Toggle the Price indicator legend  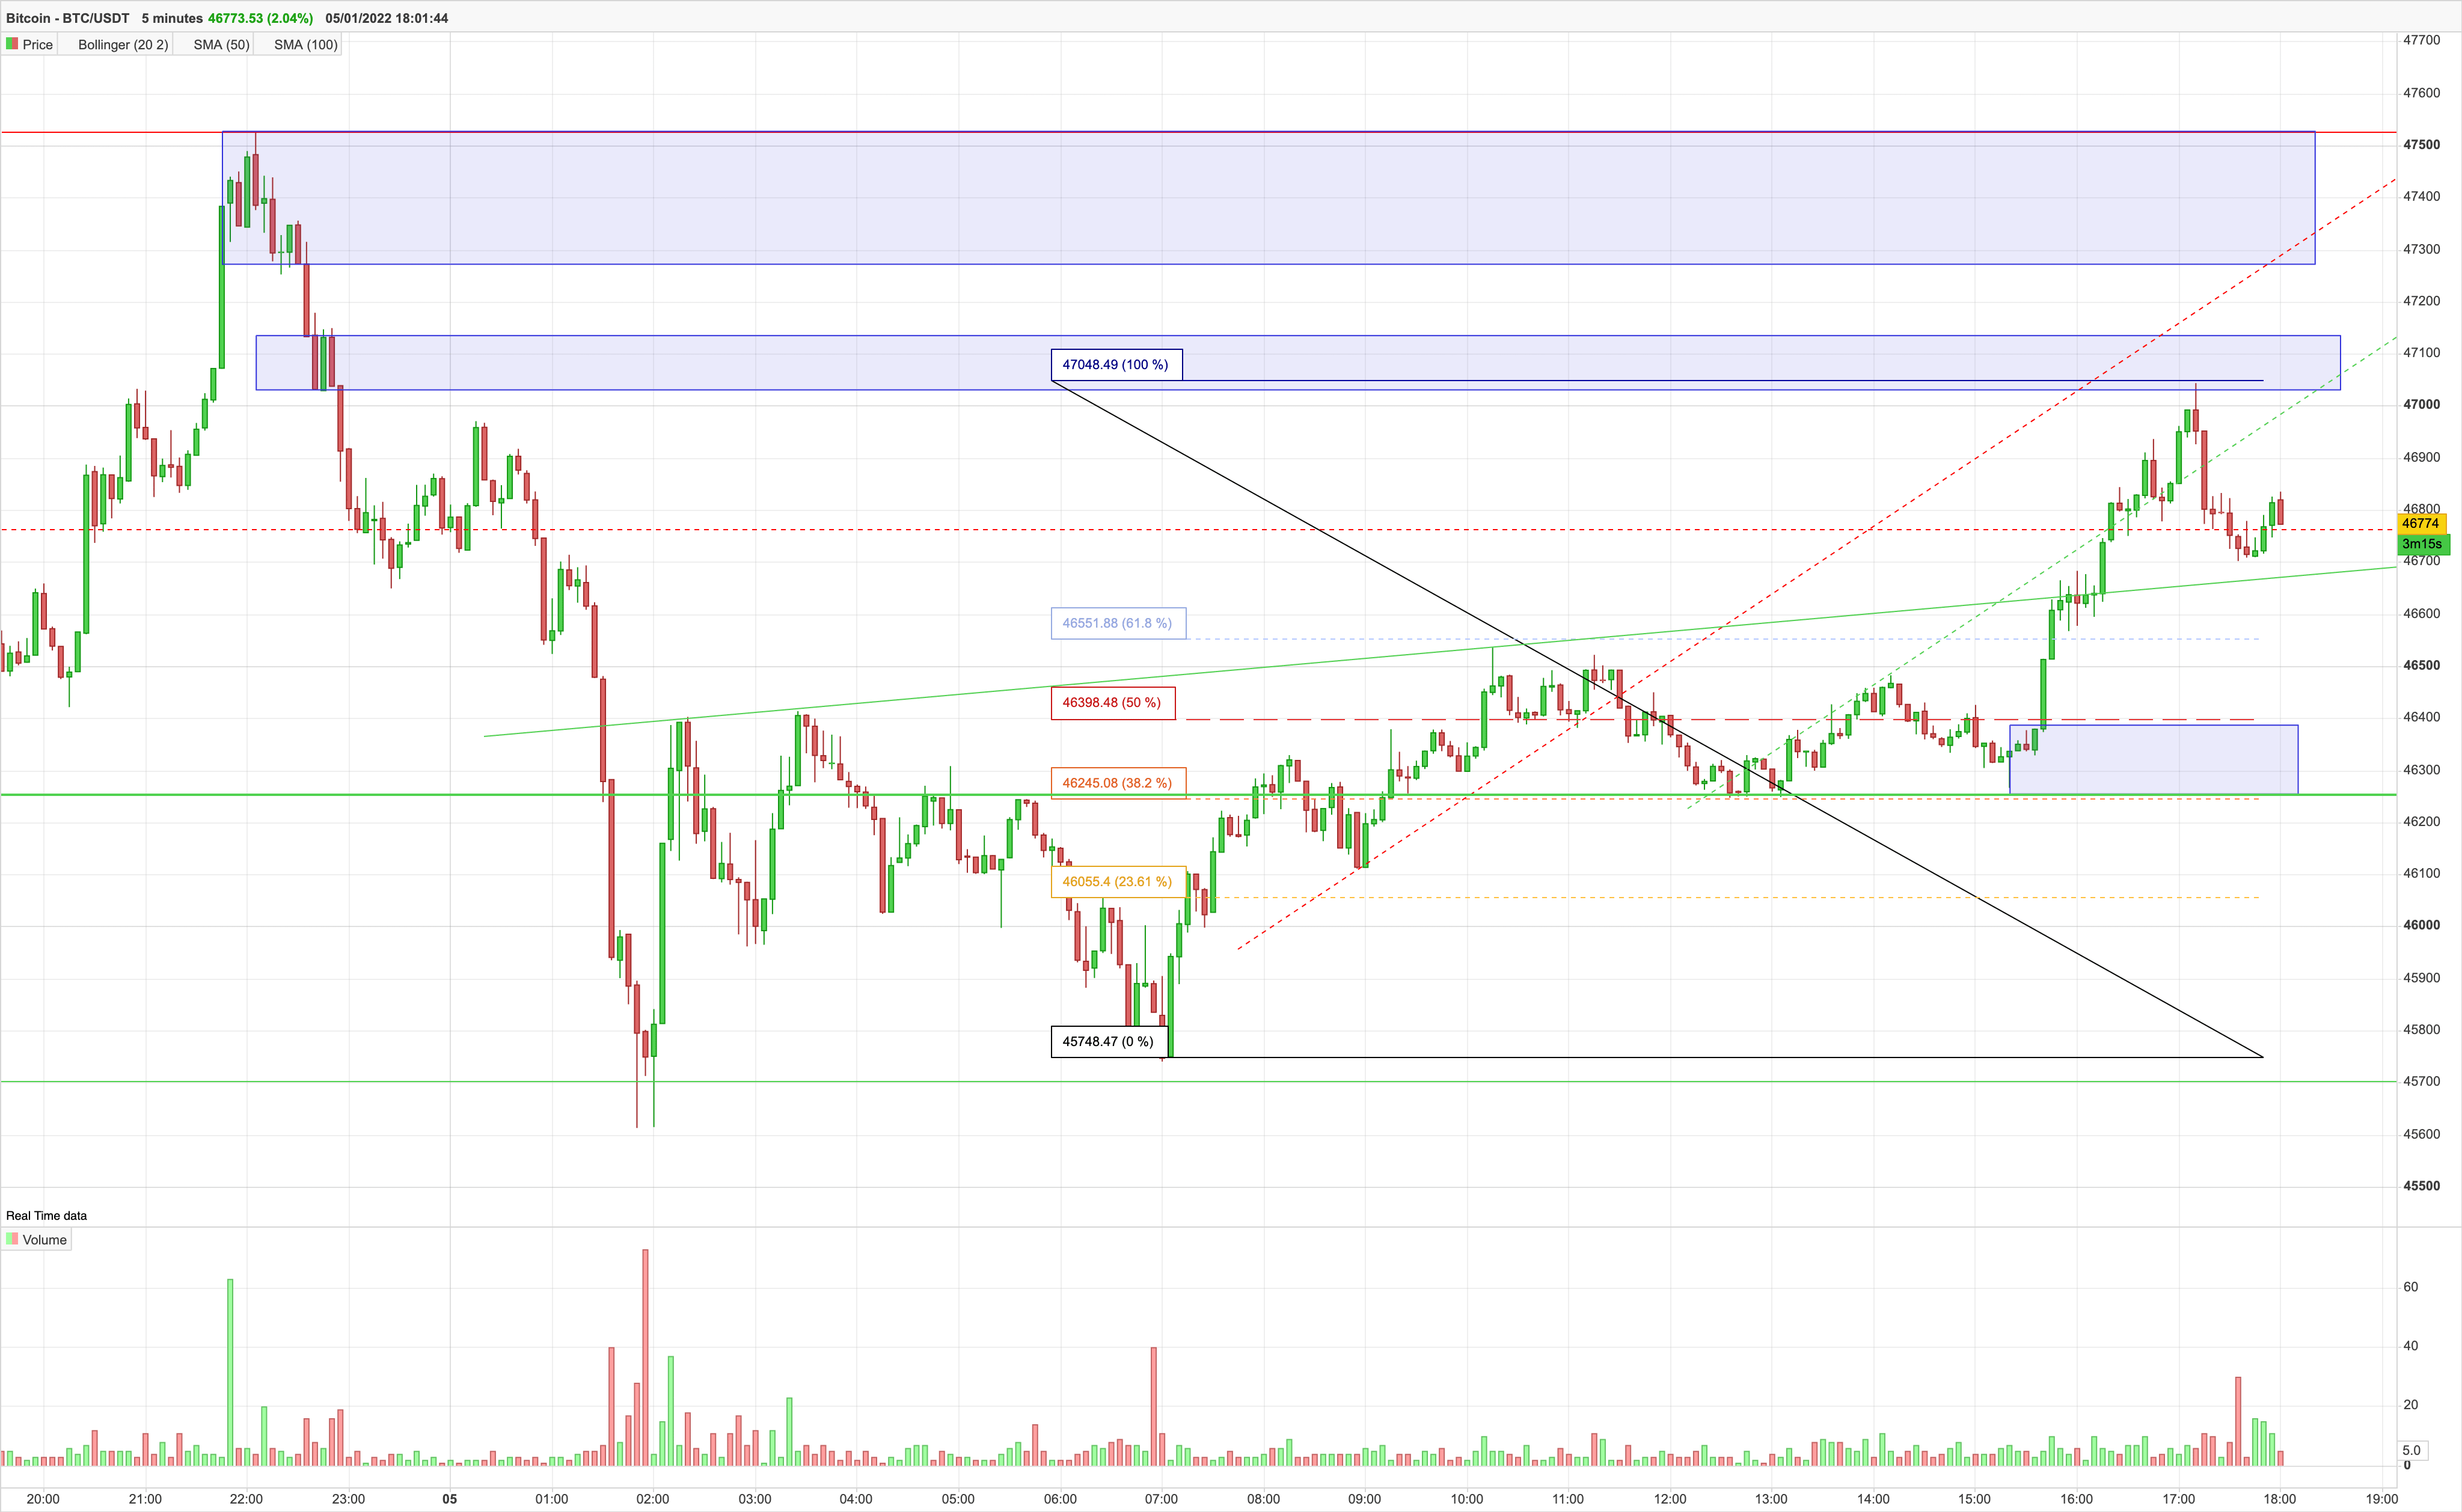click(x=30, y=44)
